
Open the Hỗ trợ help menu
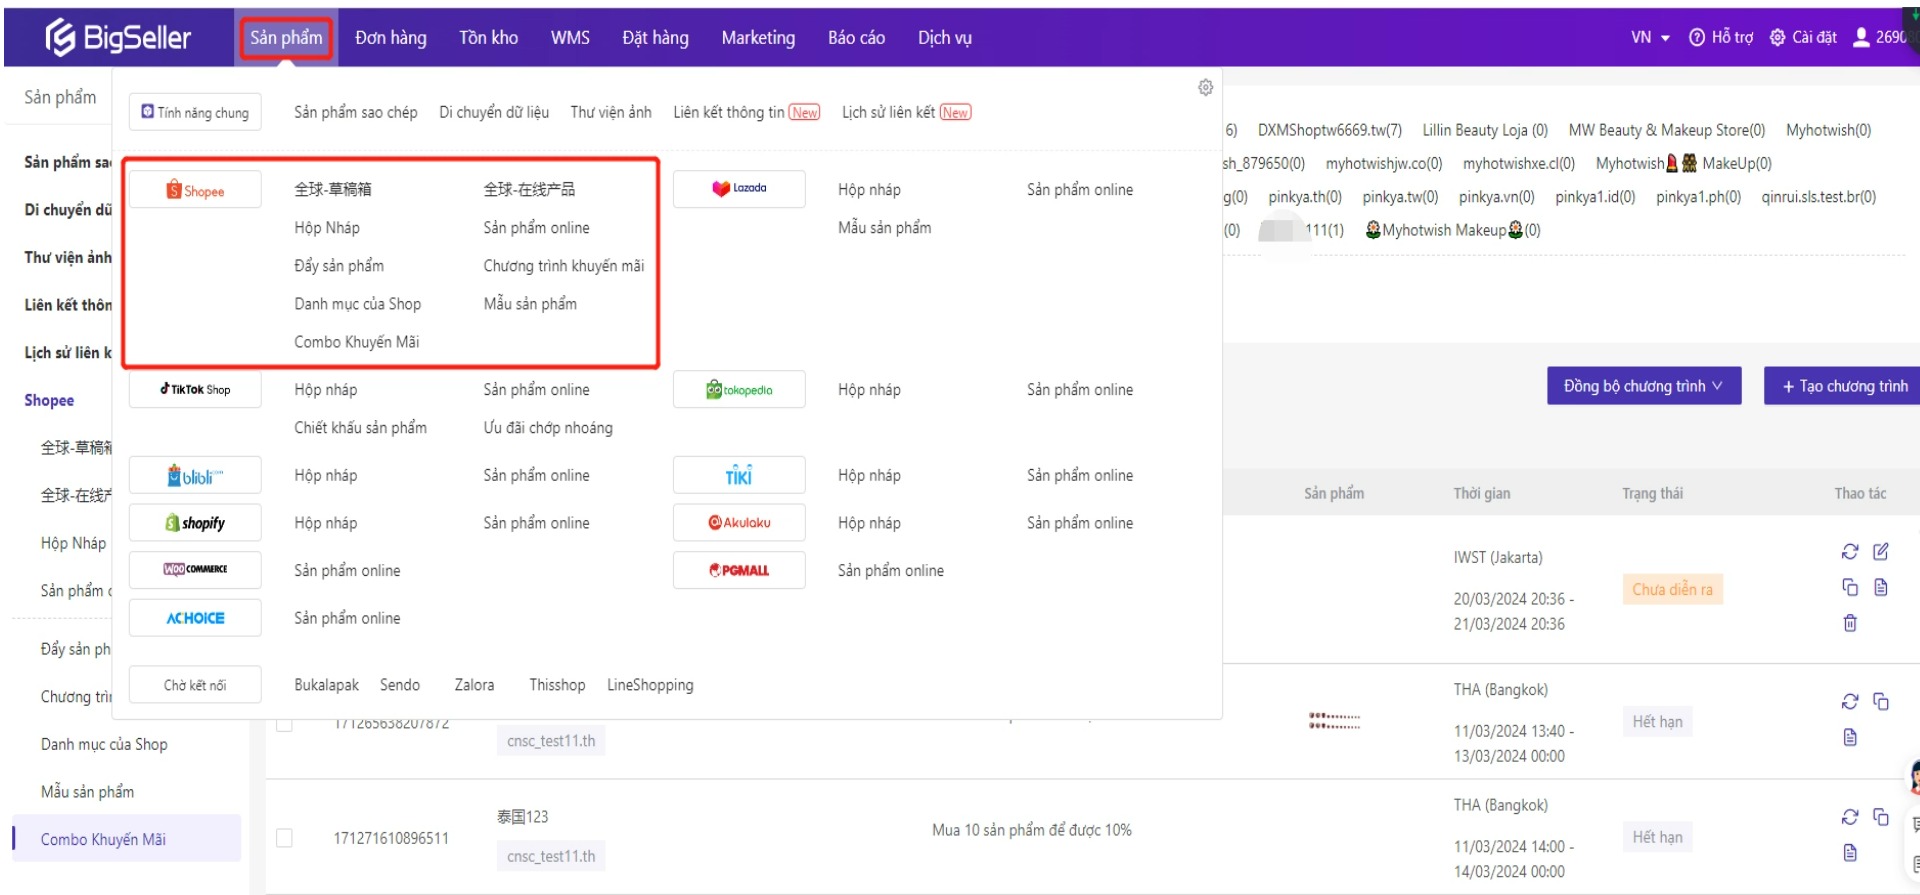[x=1721, y=37]
